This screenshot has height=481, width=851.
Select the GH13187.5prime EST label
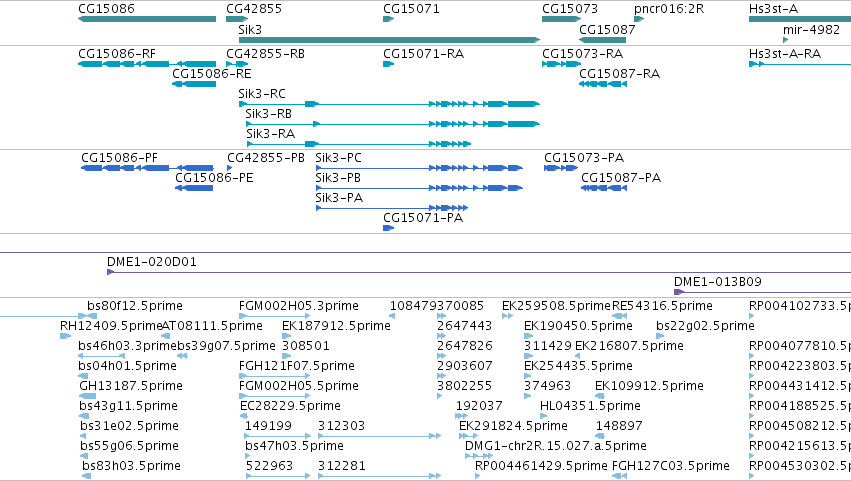tap(131, 387)
